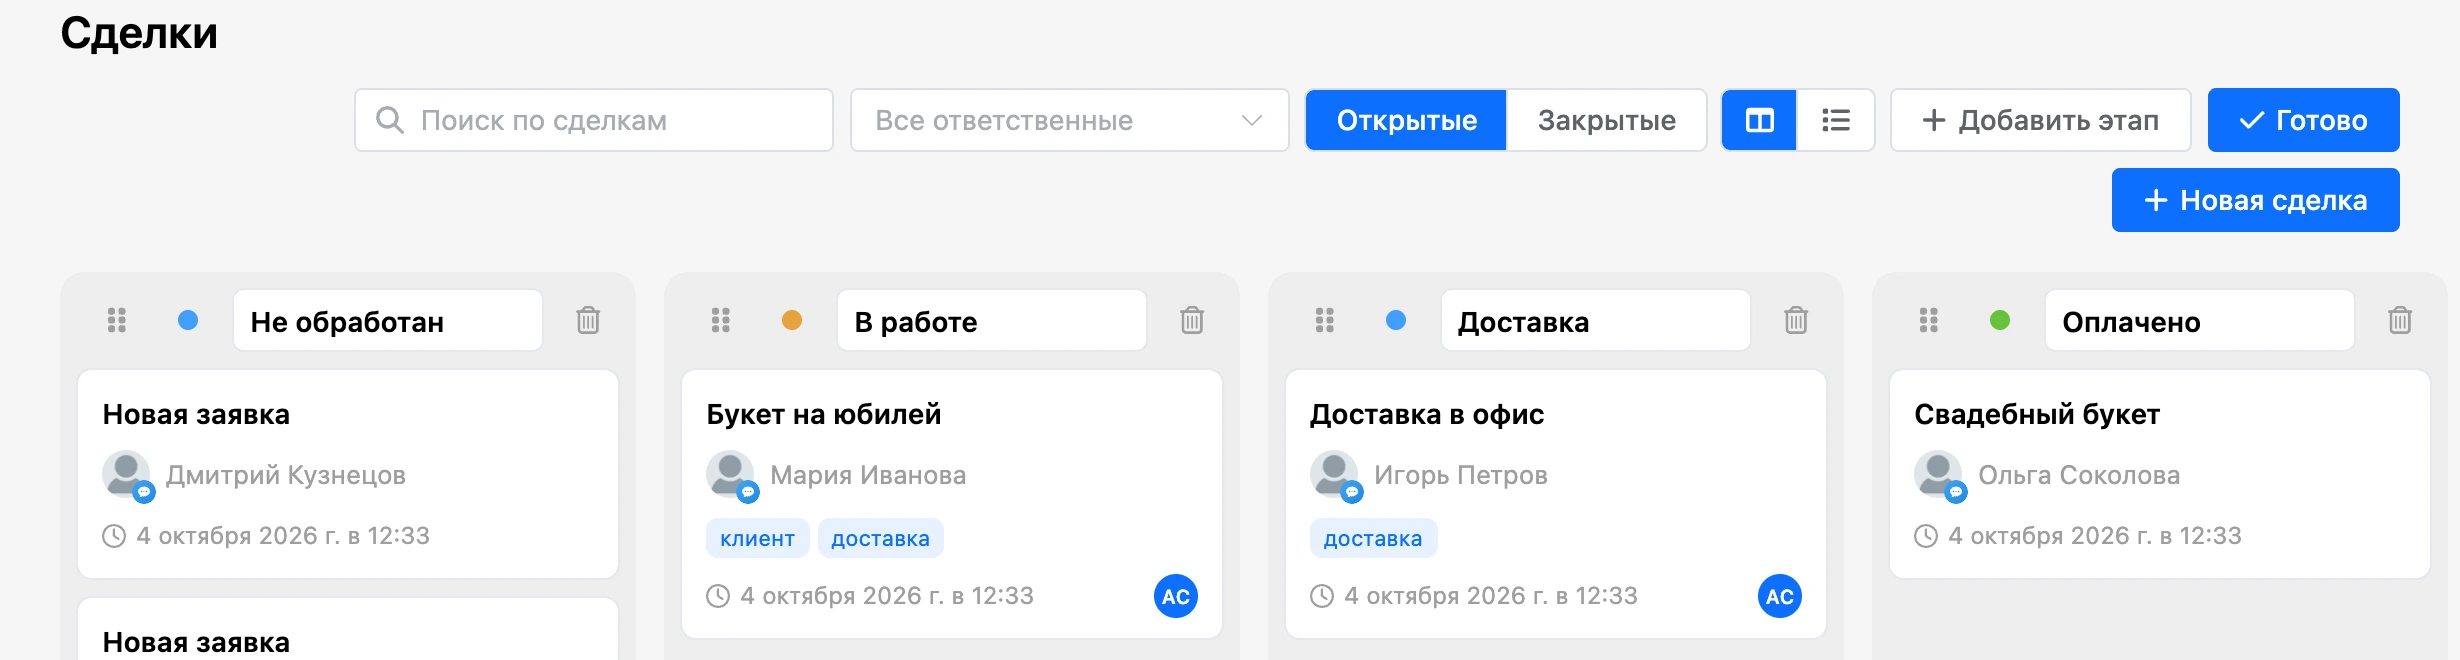
Task: Click доставка tag on Букет на юбилей card
Action: (880, 538)
